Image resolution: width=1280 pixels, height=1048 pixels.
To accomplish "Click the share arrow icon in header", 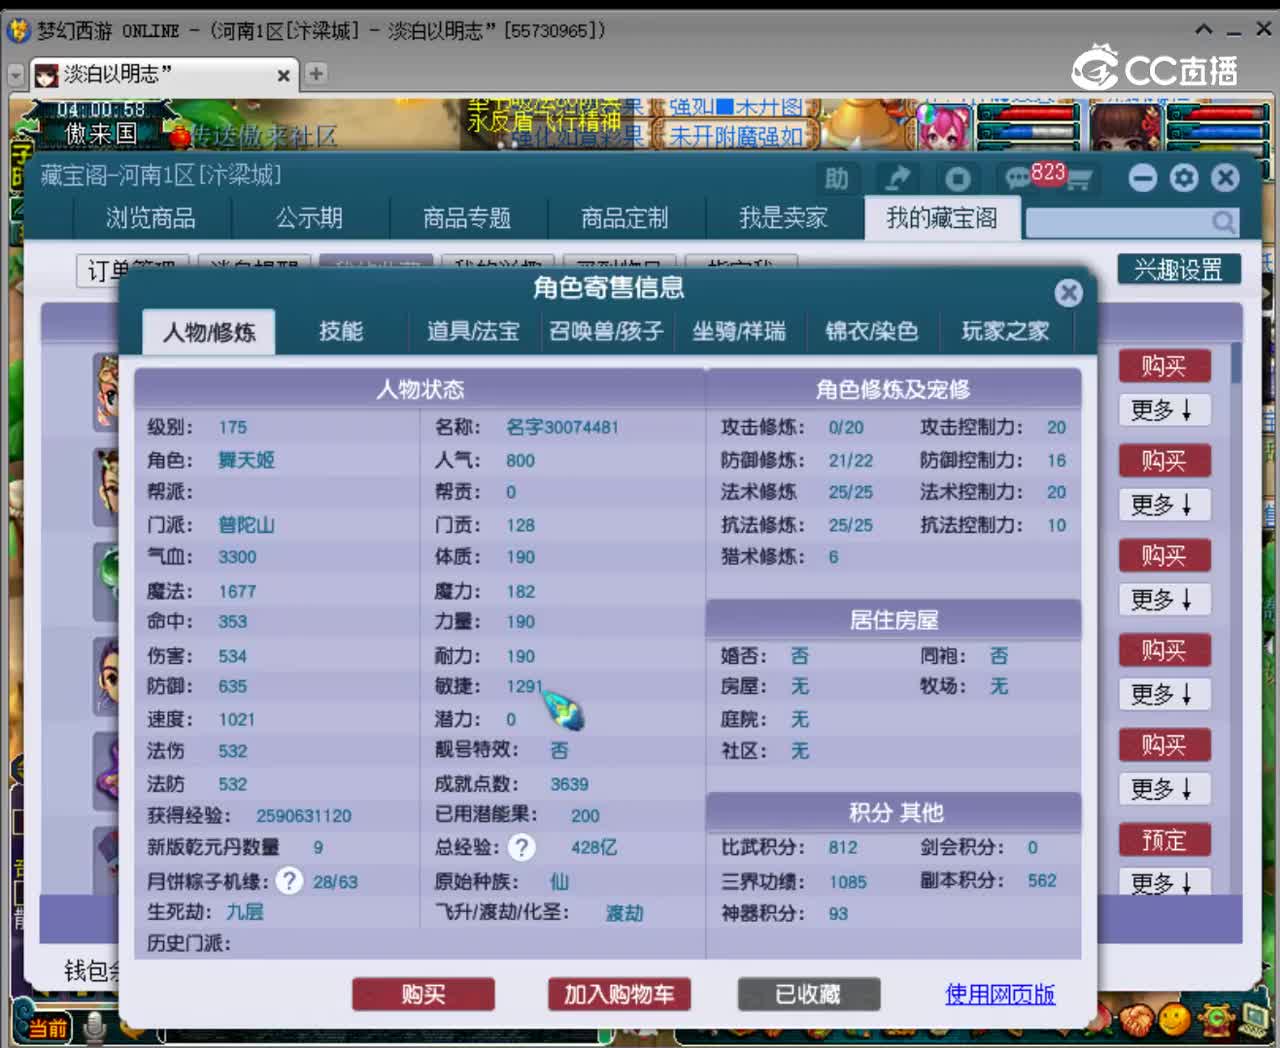I will point(897,178).
